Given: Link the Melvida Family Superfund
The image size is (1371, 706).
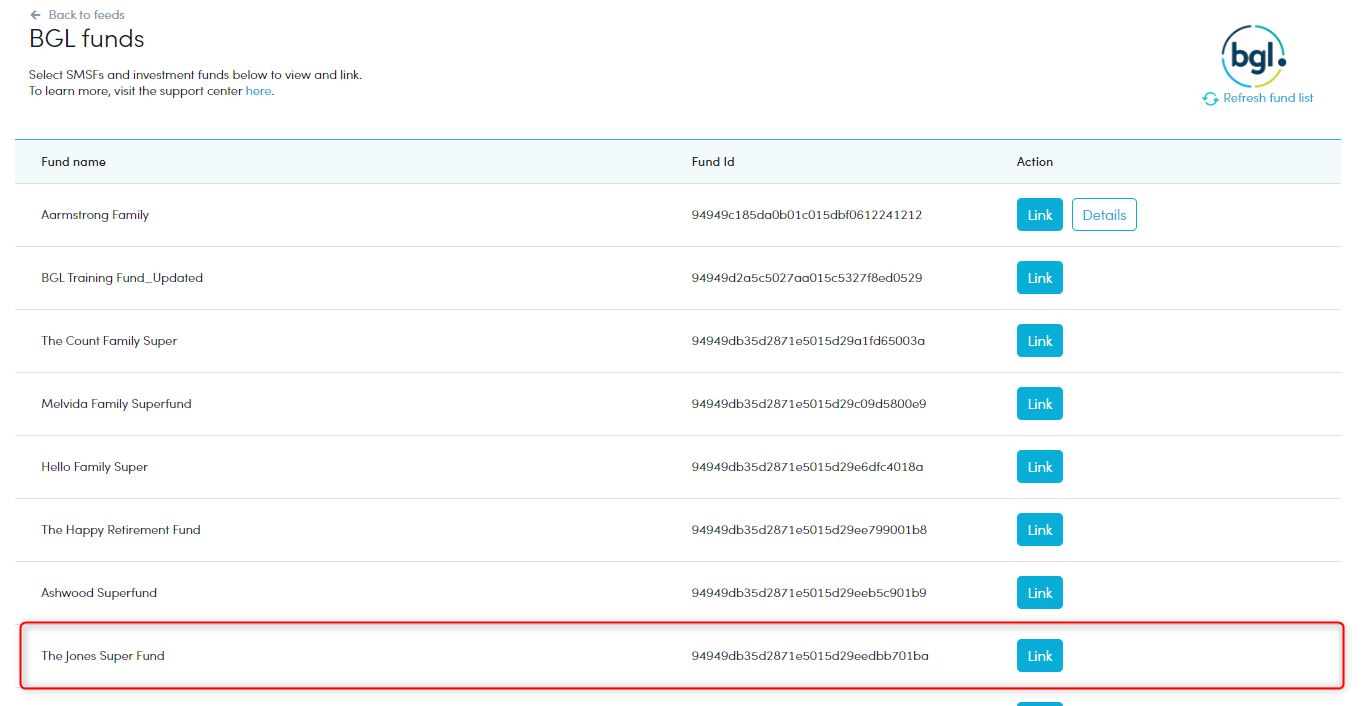Looking at the screenshot, I should click(x=1040, y=404).
